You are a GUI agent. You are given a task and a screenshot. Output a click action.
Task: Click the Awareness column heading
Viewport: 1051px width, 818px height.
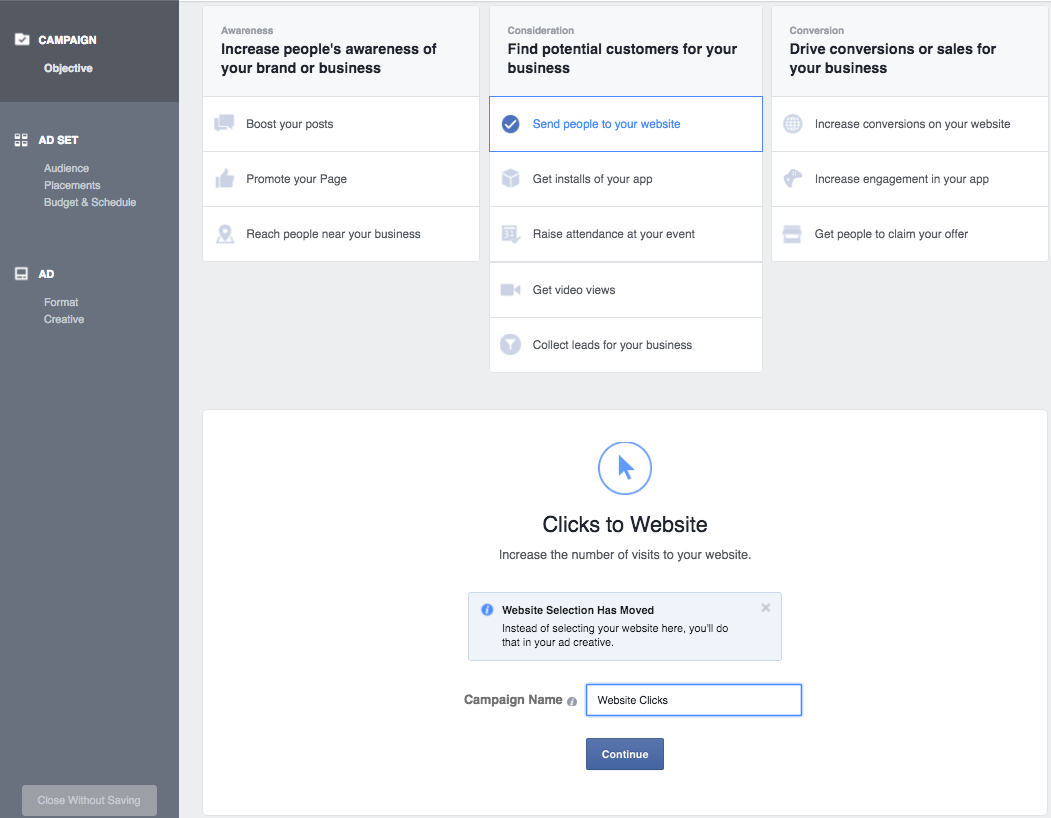(x=247, y=30)
